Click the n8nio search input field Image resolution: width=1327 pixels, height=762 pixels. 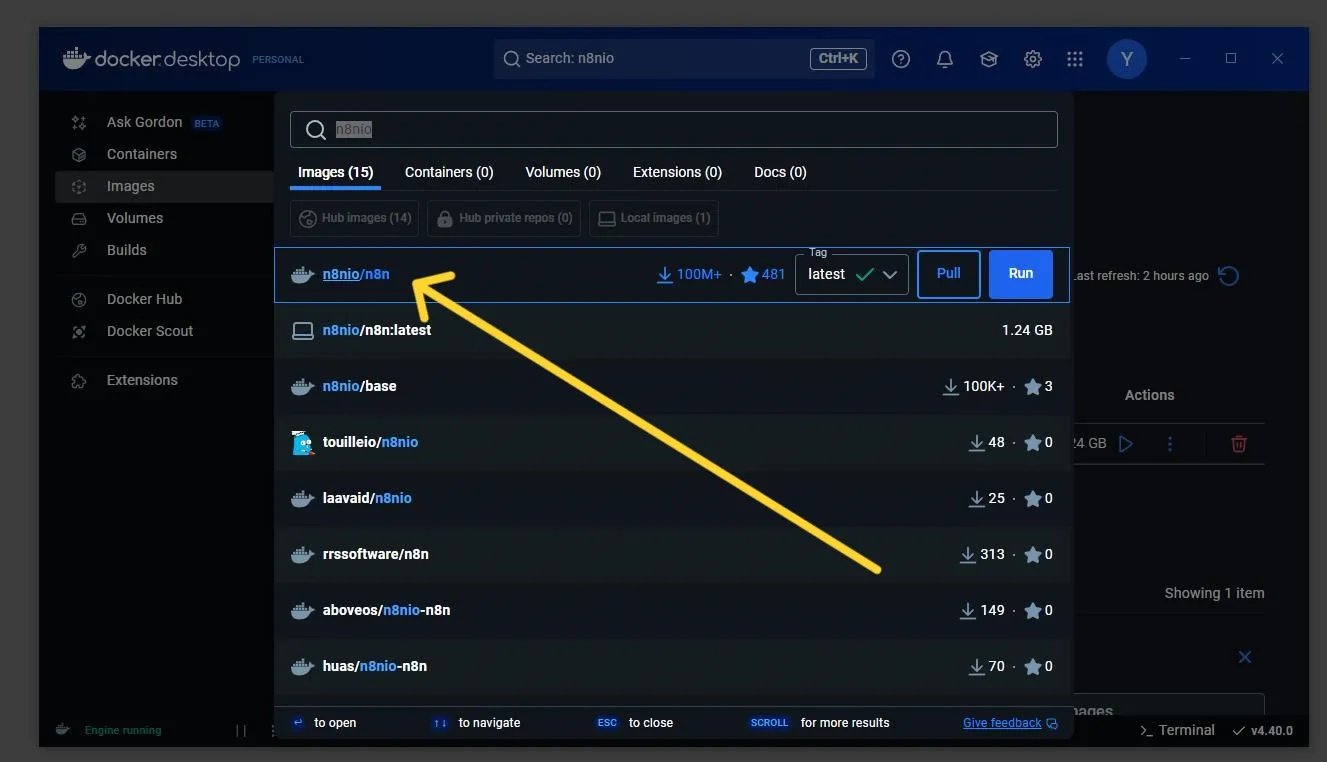(673, 130)
